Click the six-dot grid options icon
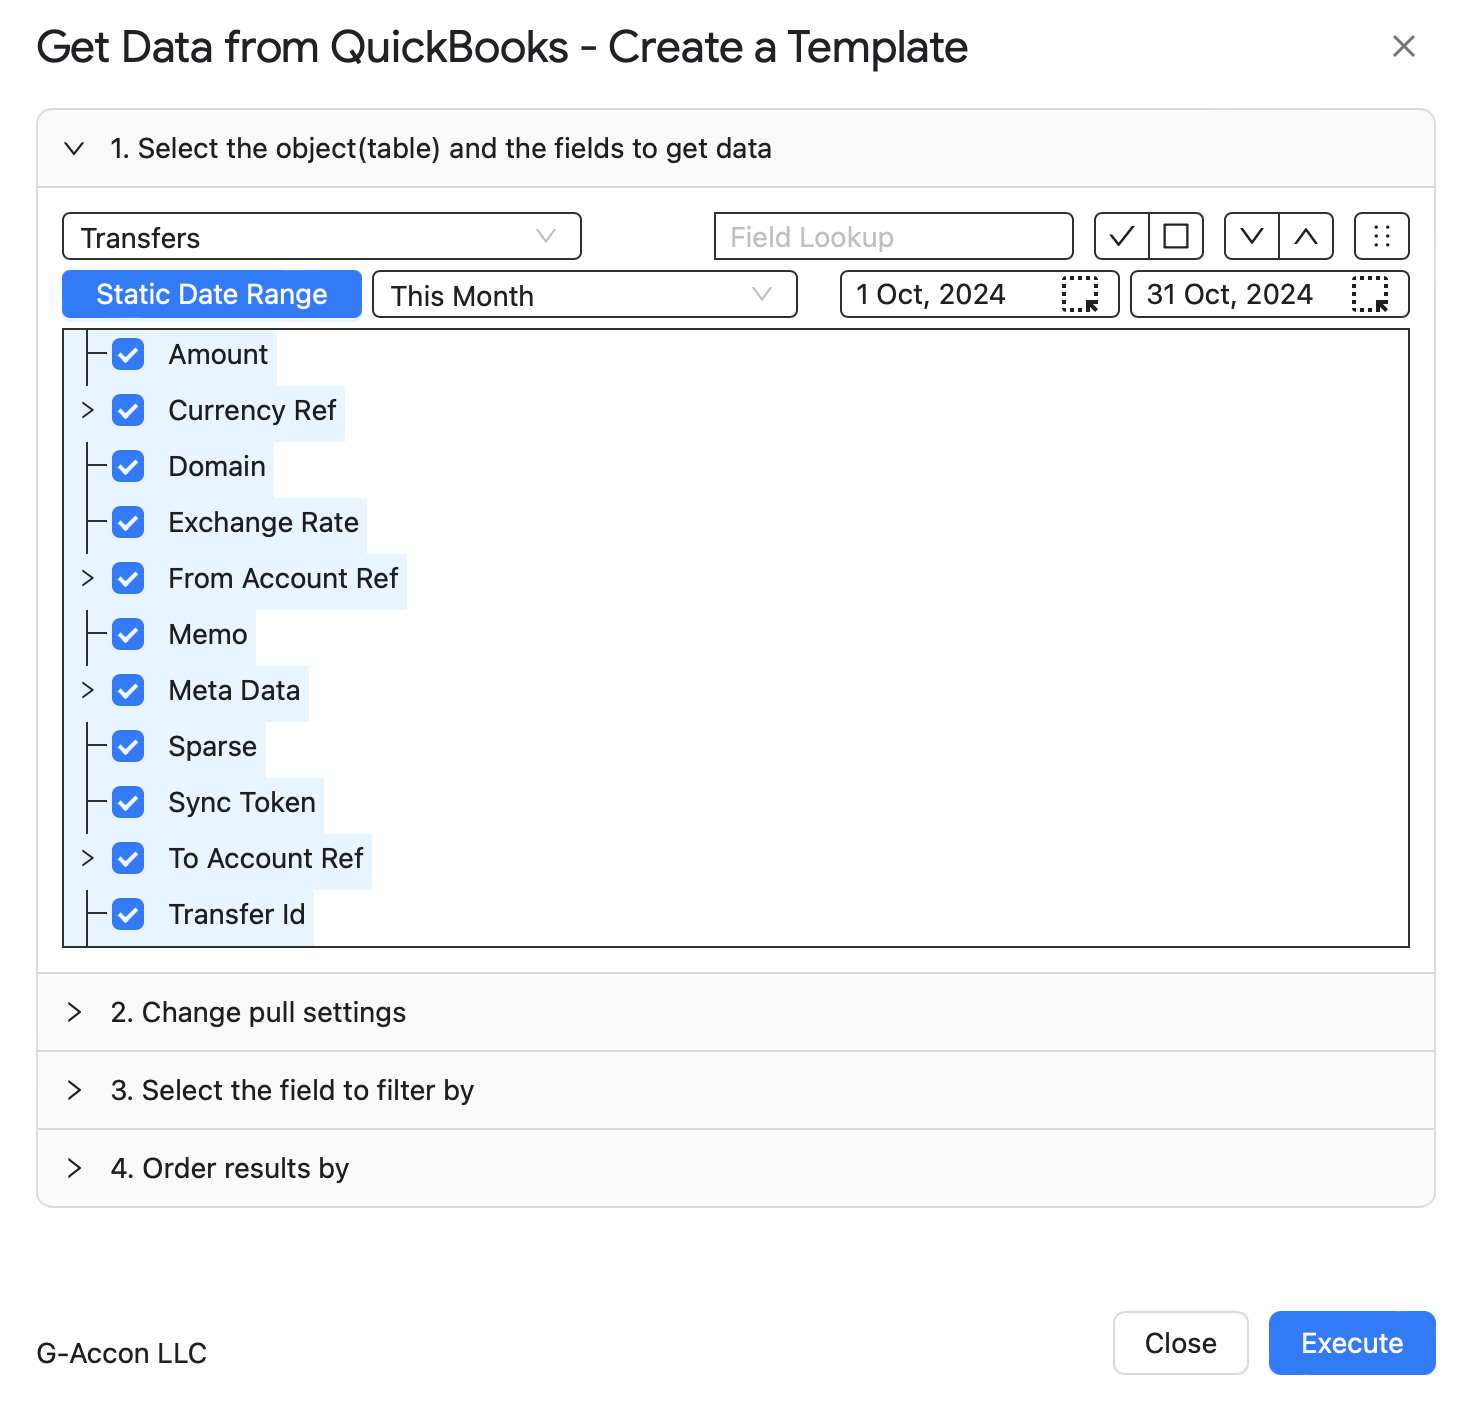 click(1382, 237)
